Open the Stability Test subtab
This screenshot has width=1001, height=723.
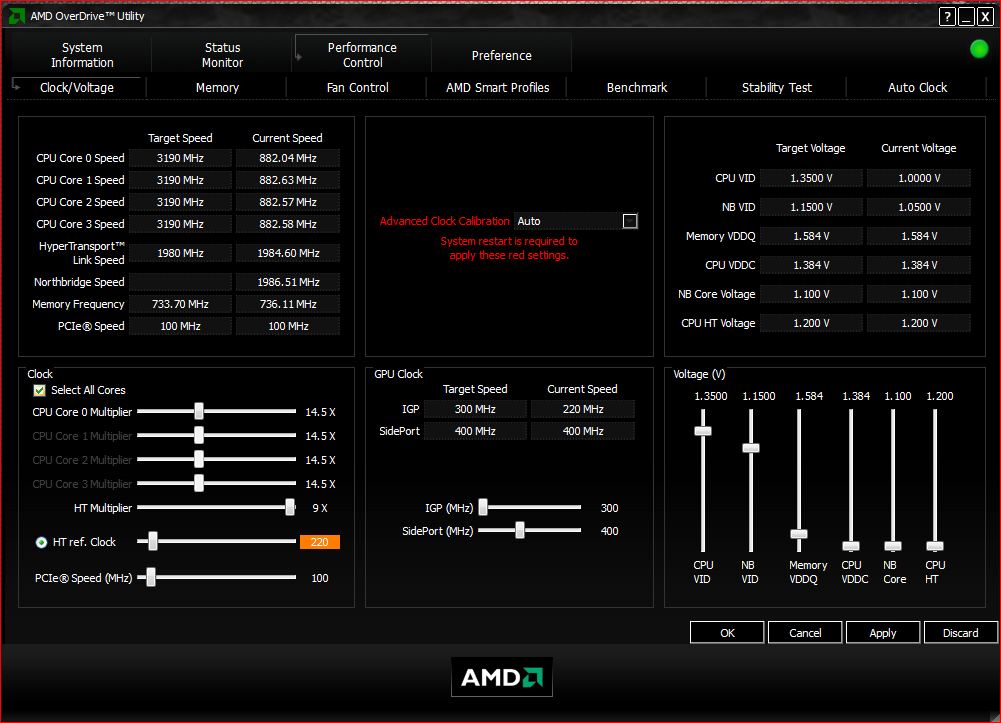776,87
